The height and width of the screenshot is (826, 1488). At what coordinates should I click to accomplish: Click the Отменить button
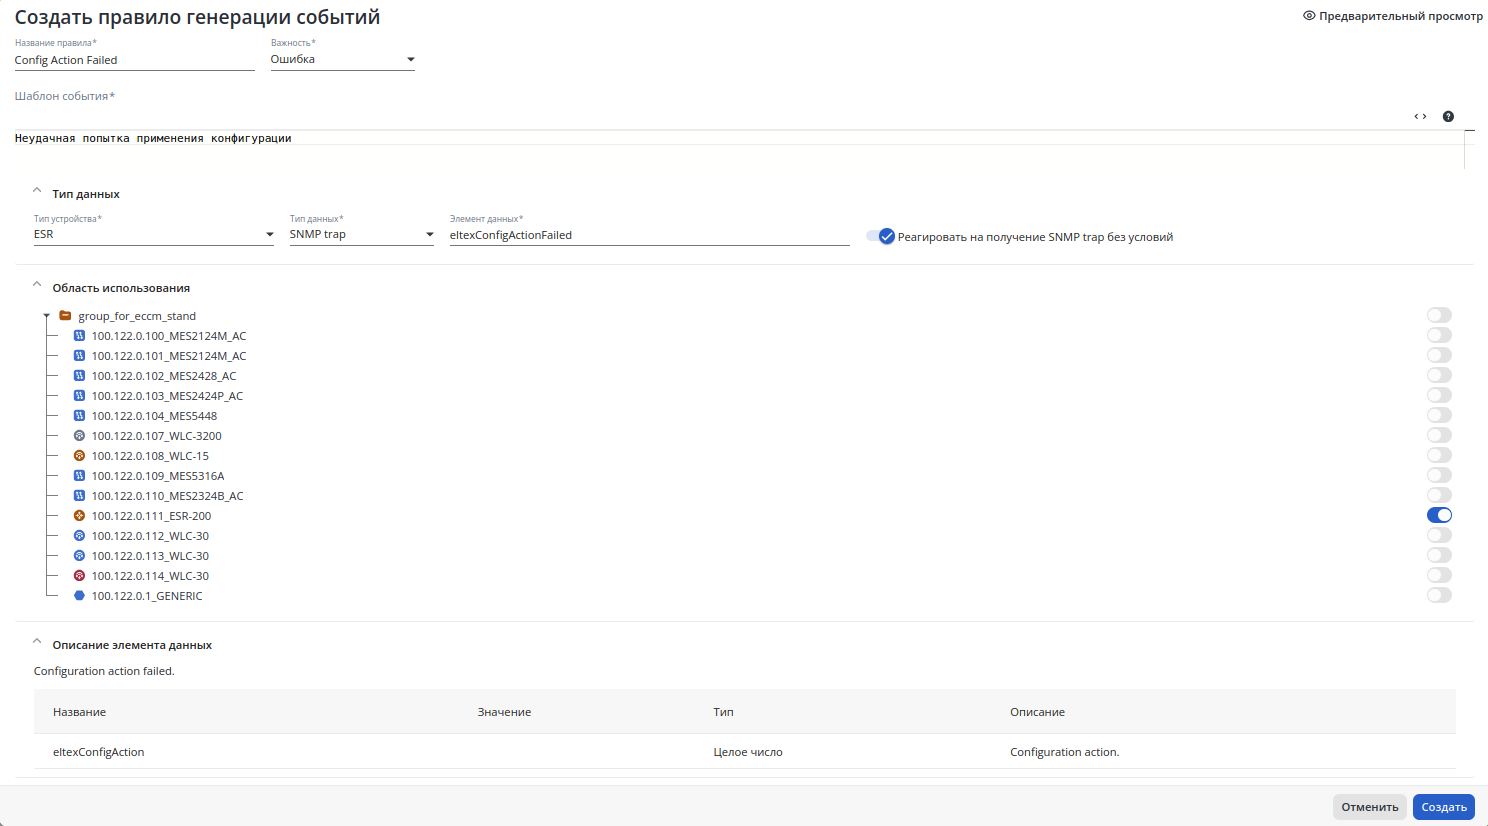(1370, 807)
